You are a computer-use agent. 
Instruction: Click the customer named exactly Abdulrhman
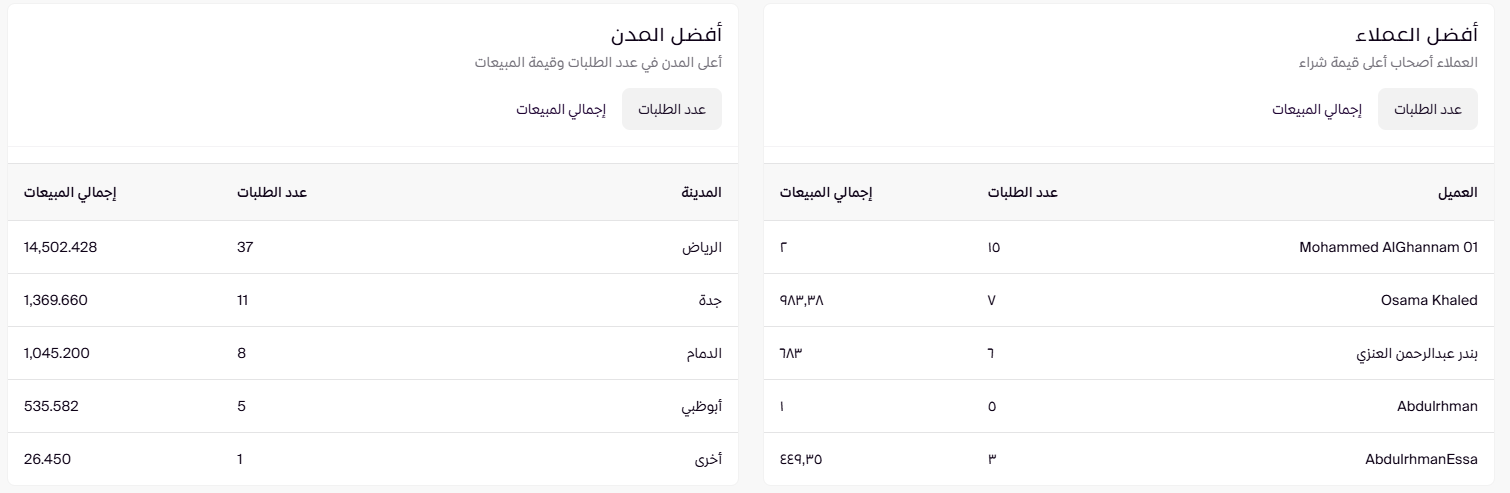(x=1438, y=406)
